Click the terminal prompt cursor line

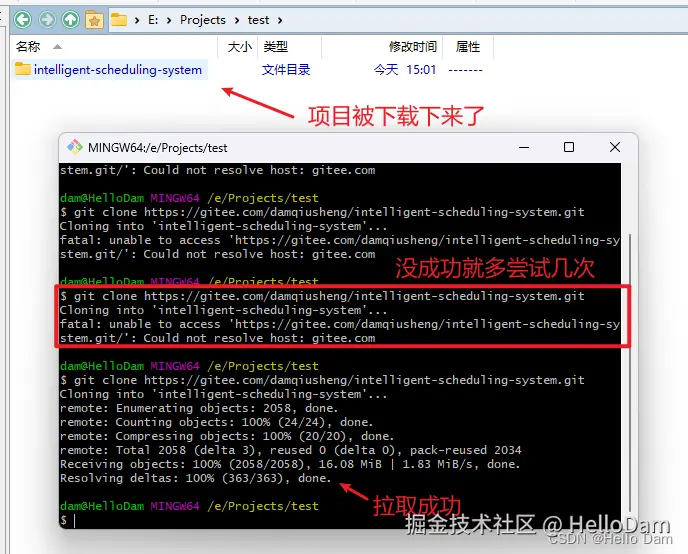pos(68,520)
